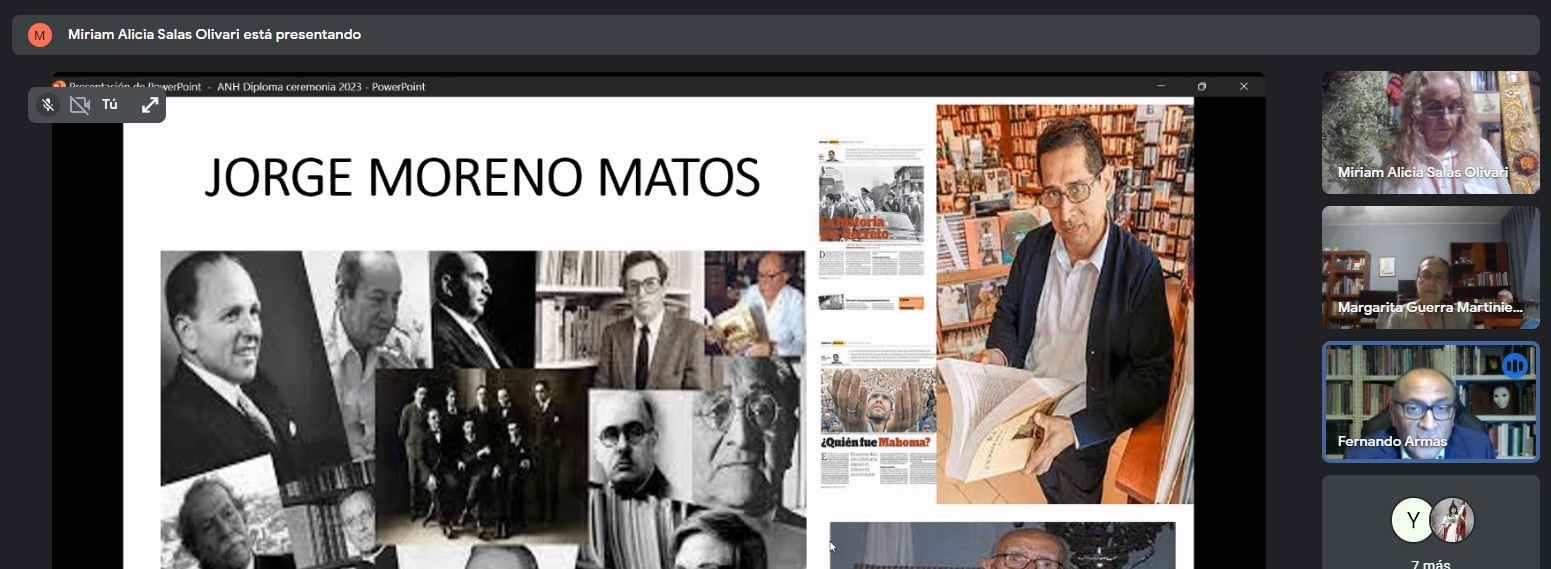Toggle the muted microphone icon
This screenshot has height=569, width=1551.
click(47, 105)
